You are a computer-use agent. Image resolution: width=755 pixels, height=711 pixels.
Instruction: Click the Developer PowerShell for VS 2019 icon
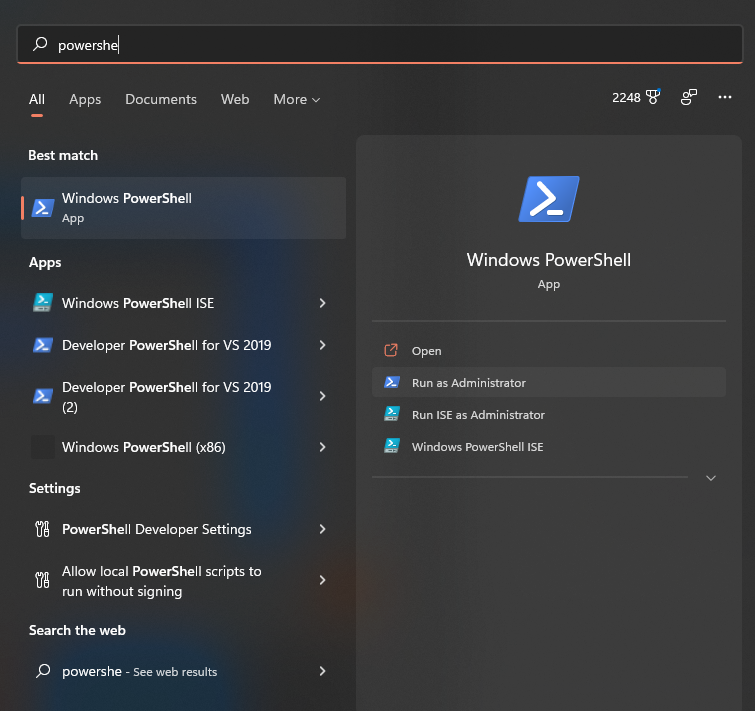tap(43, 345)
